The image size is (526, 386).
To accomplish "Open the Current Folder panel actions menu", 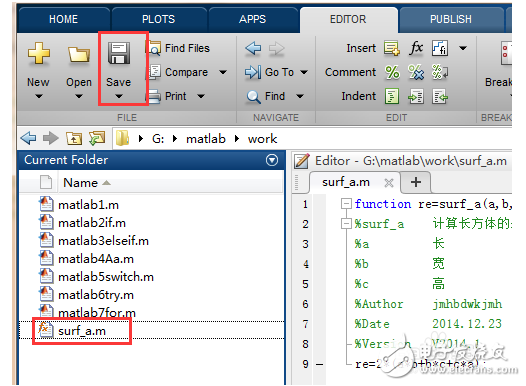I will click(x=272, y=160).
